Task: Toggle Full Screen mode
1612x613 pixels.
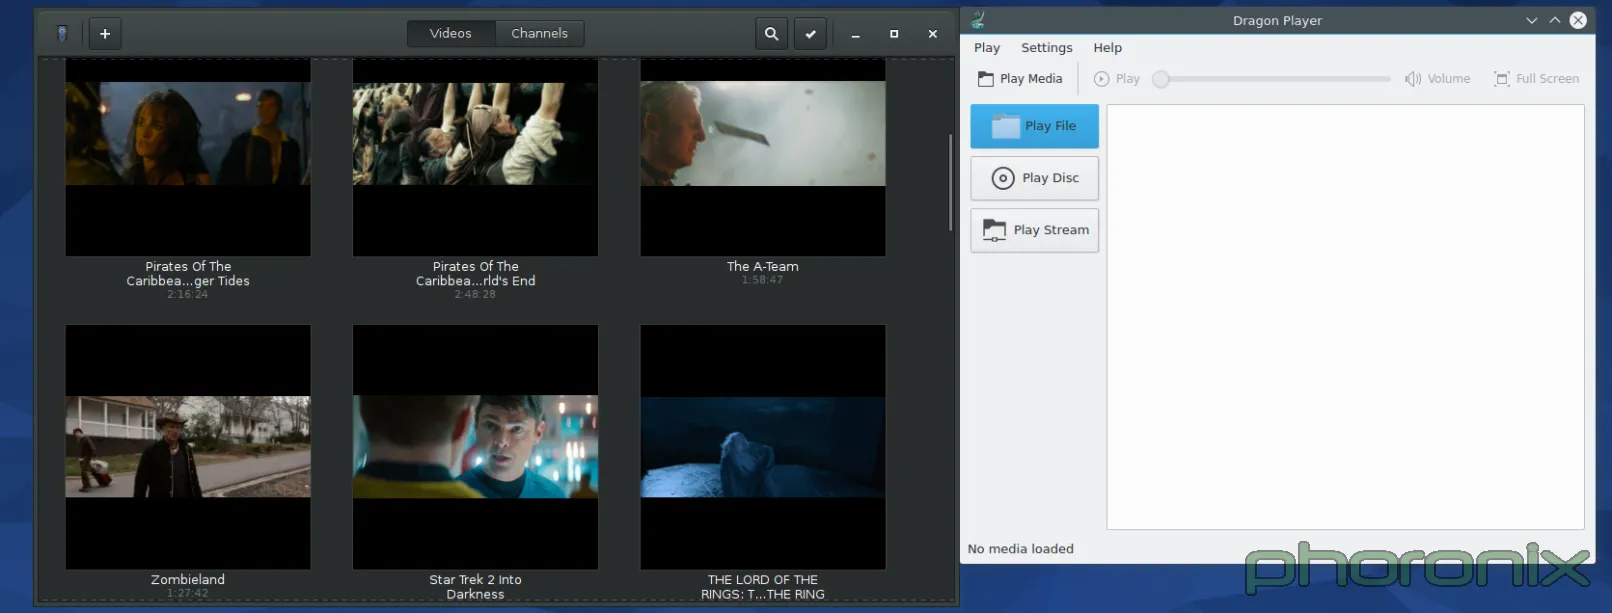Action: point(1537,79)
